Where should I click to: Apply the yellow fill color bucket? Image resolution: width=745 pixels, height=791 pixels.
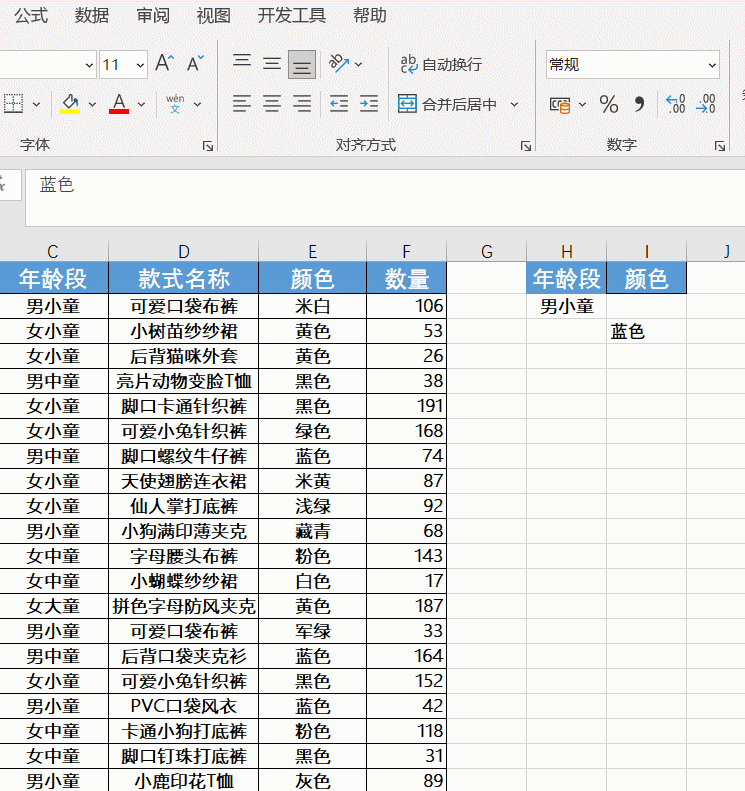70,104
